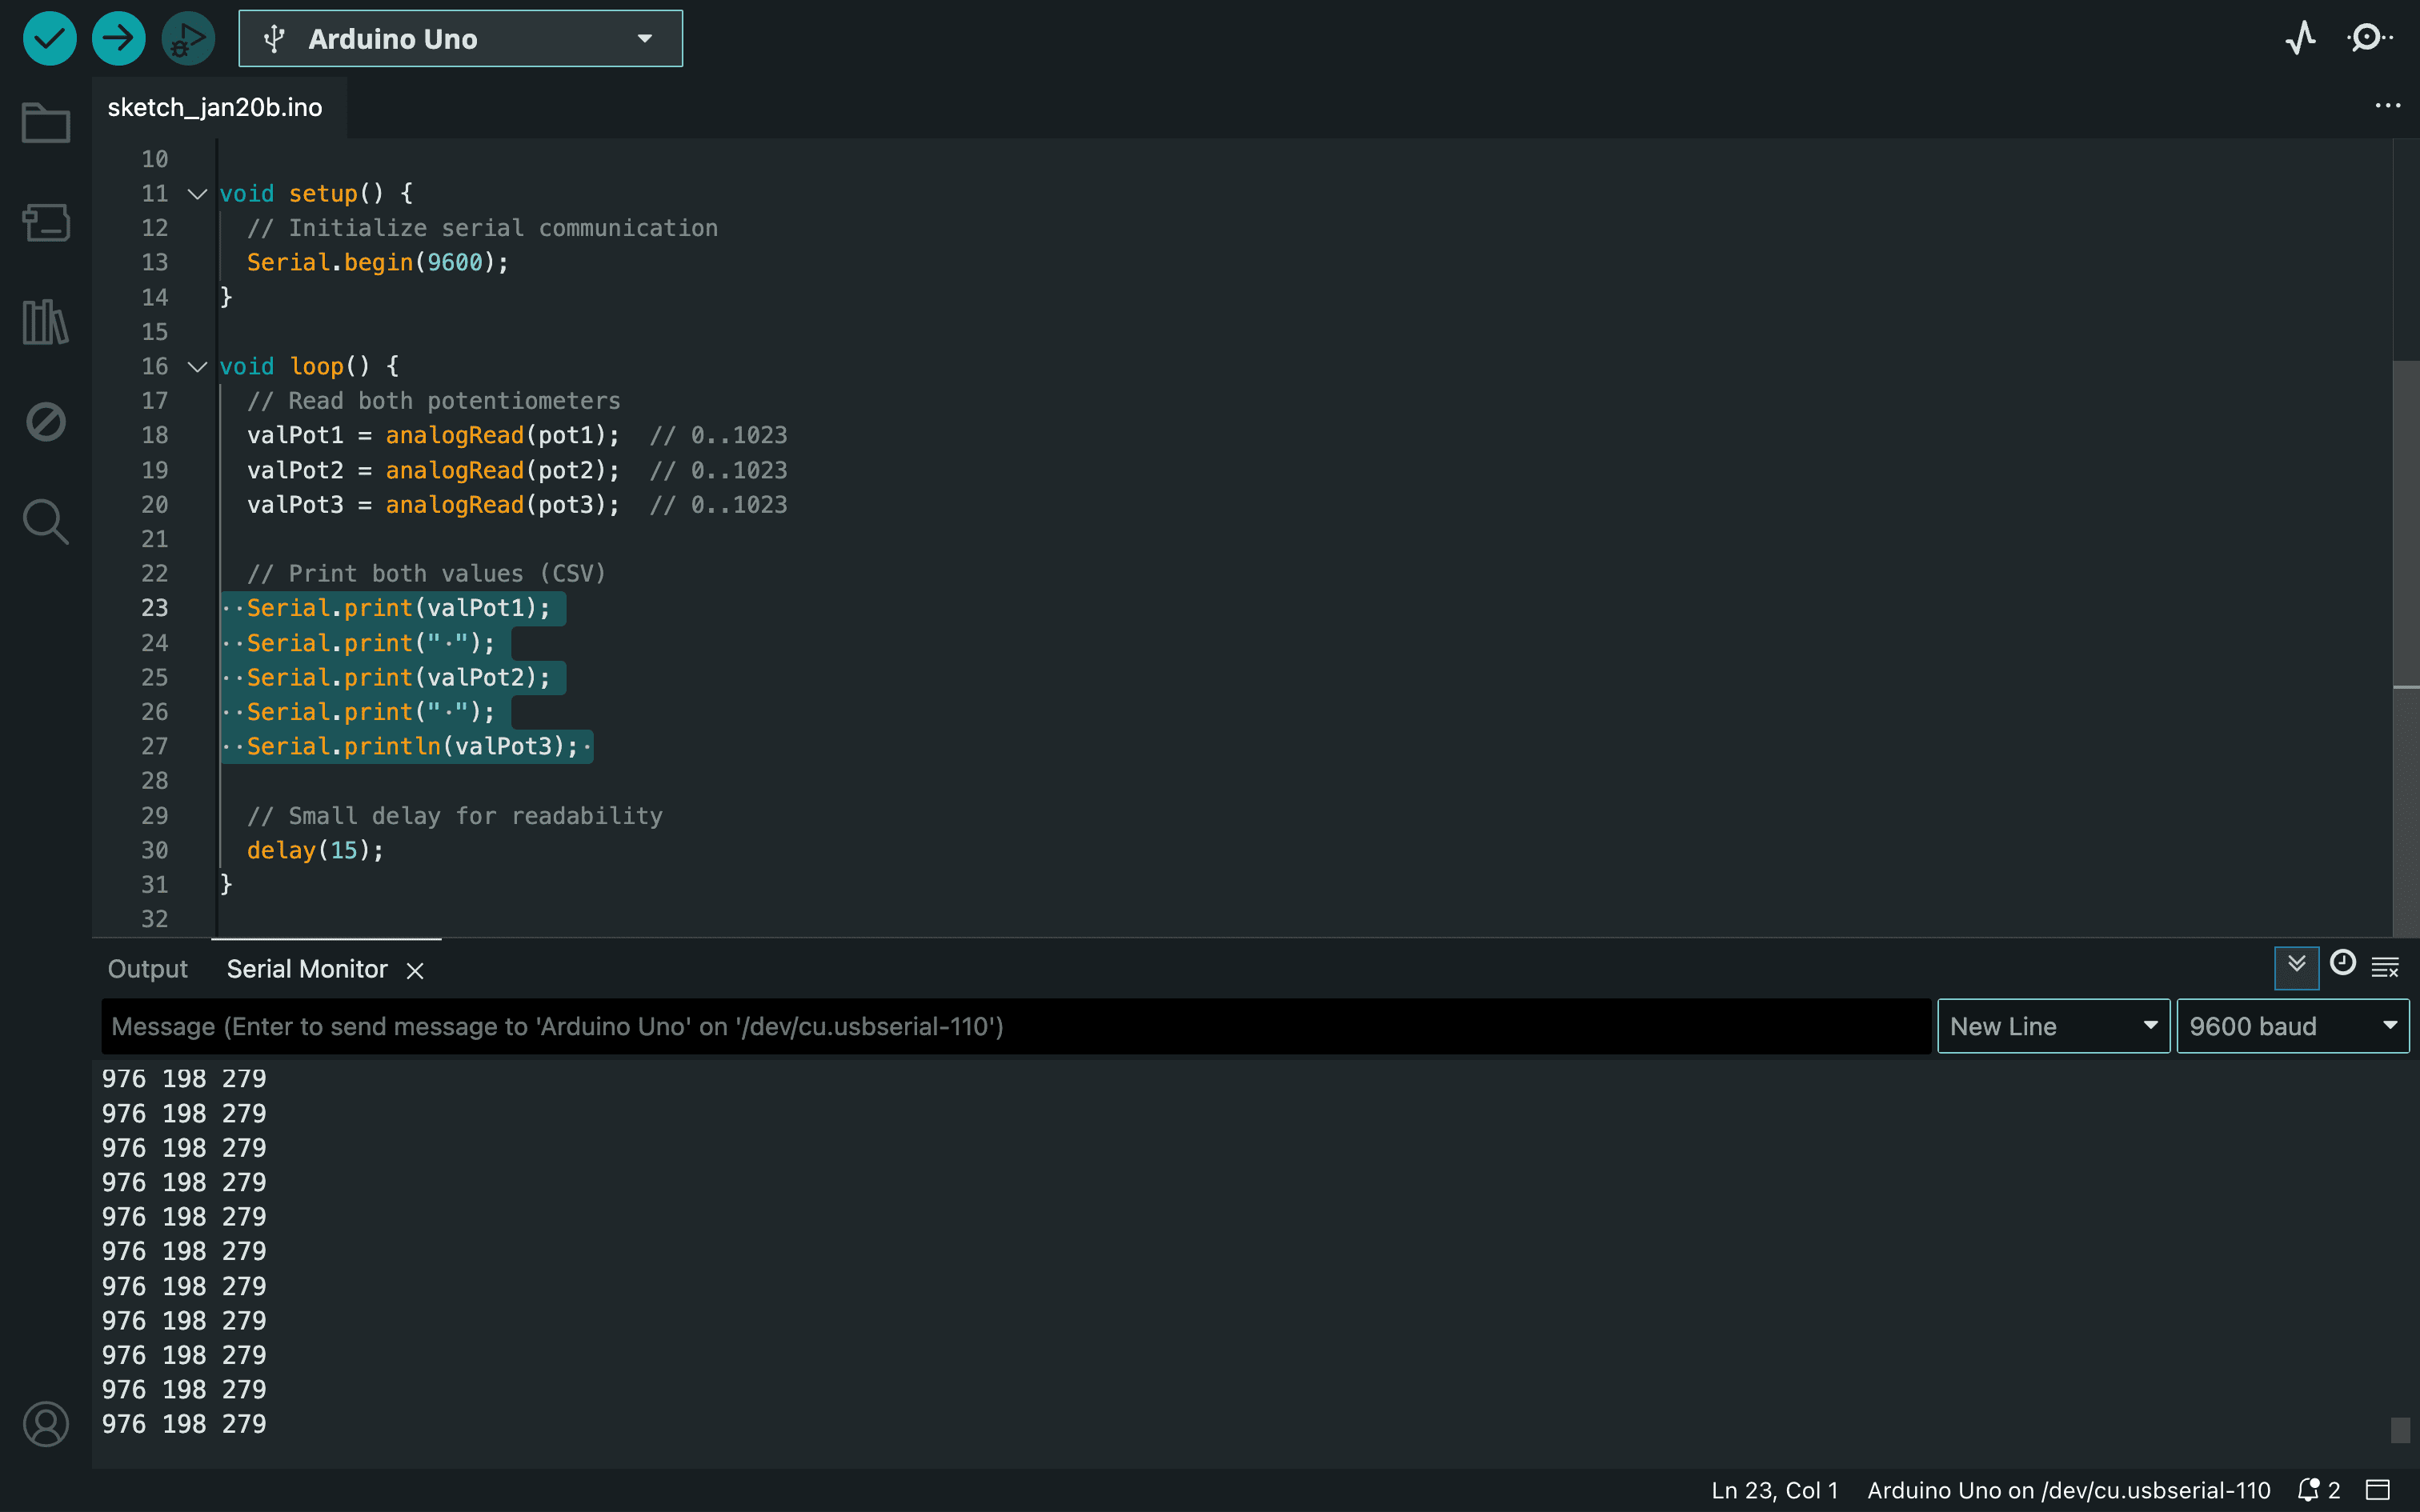Switch to the Output tab
This screenshot has width=2420, height=1512.
pos(147,969)
